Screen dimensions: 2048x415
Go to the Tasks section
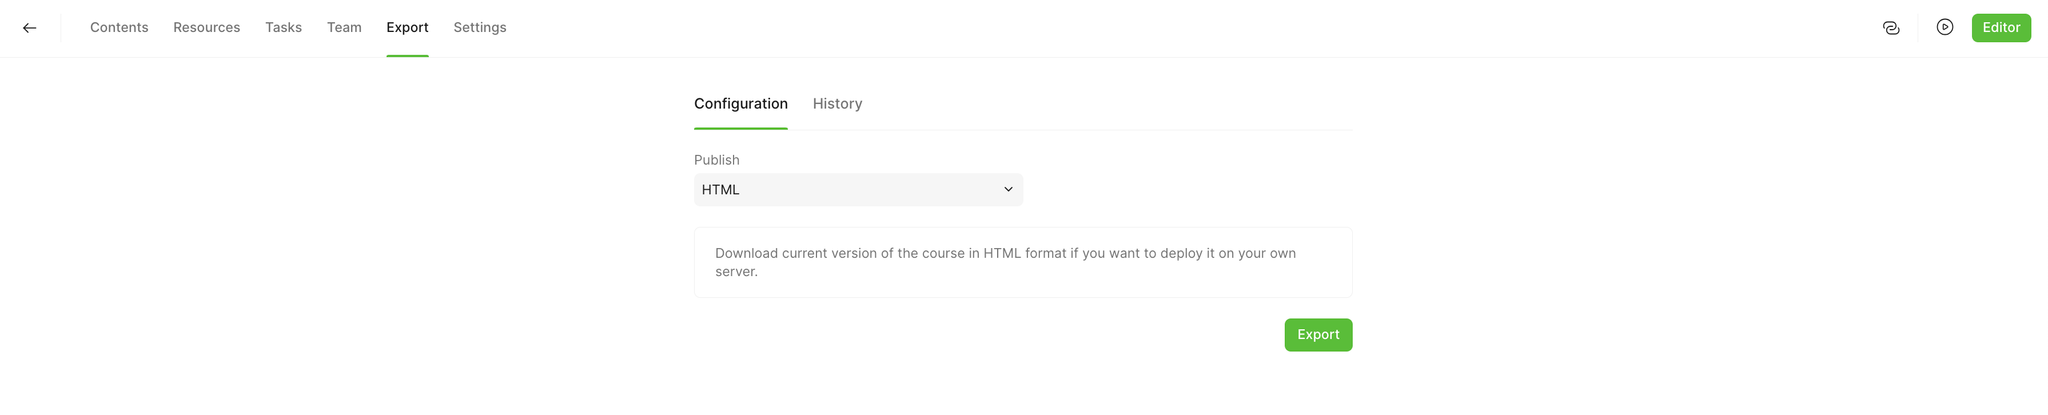[x=283, y=28]
